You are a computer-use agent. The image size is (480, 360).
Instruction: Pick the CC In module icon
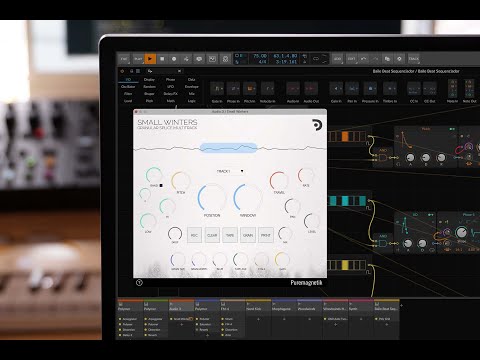[414, 89]
